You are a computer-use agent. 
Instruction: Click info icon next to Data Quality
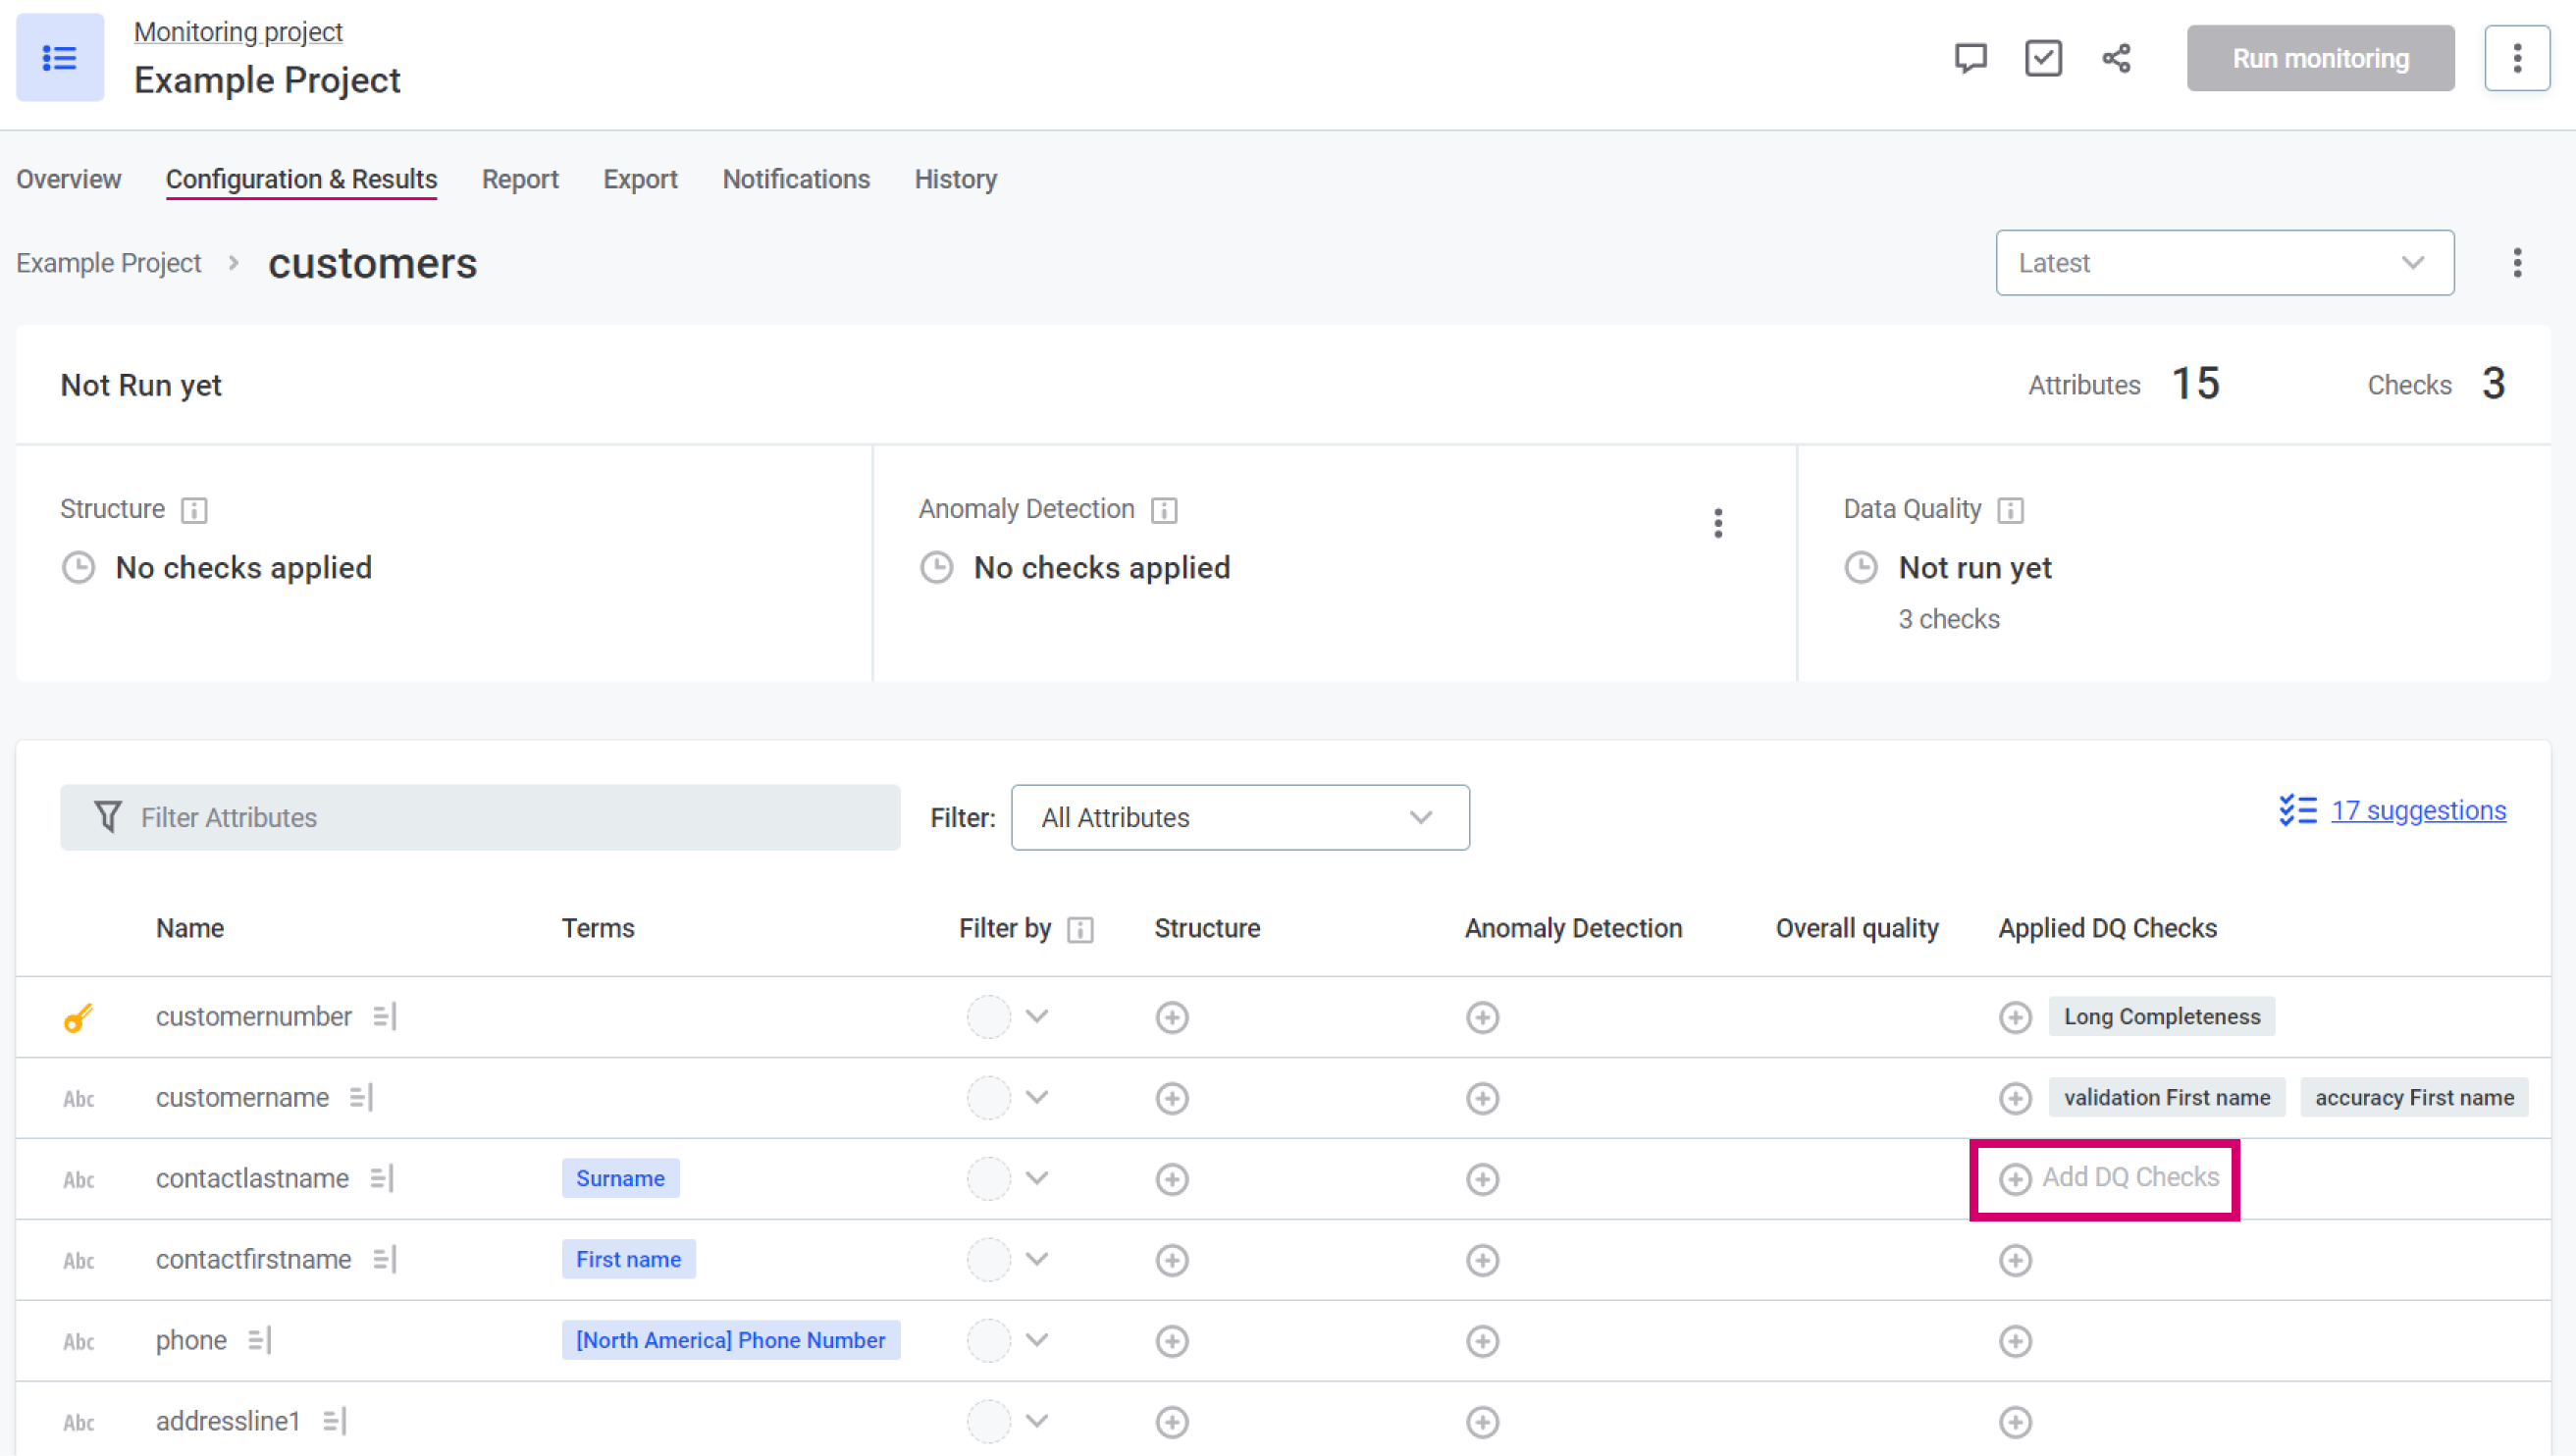point(2010,510)
